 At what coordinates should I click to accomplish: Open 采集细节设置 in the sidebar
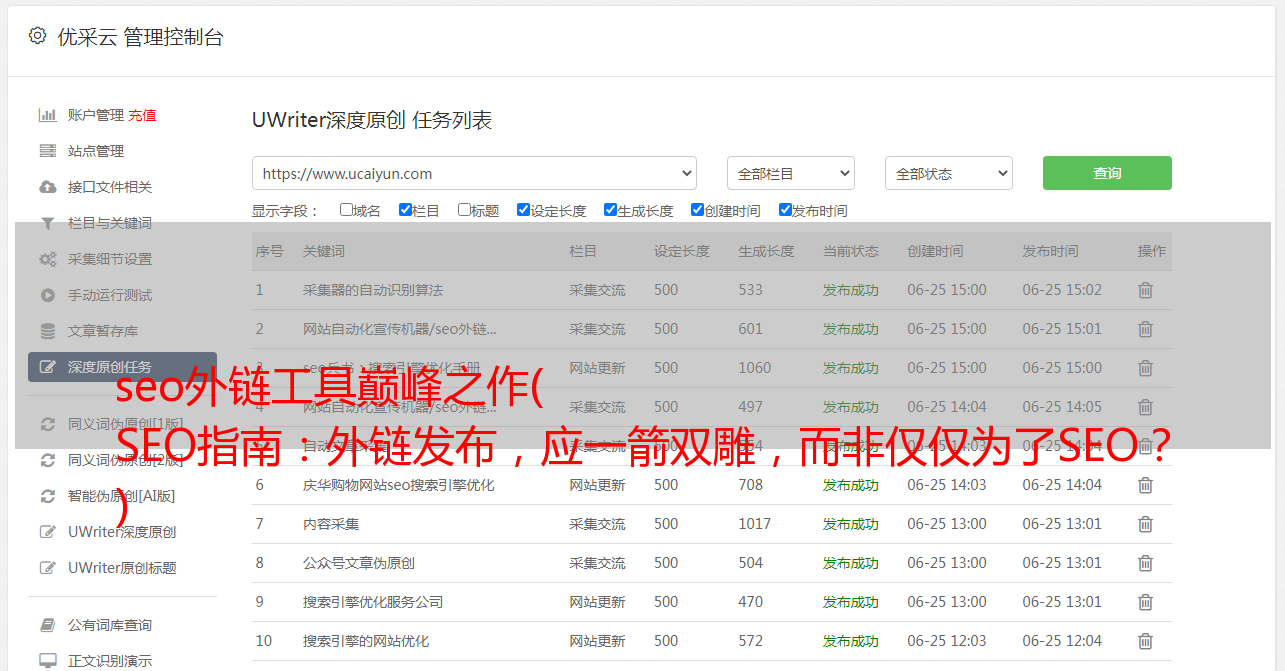pos(110,259)
